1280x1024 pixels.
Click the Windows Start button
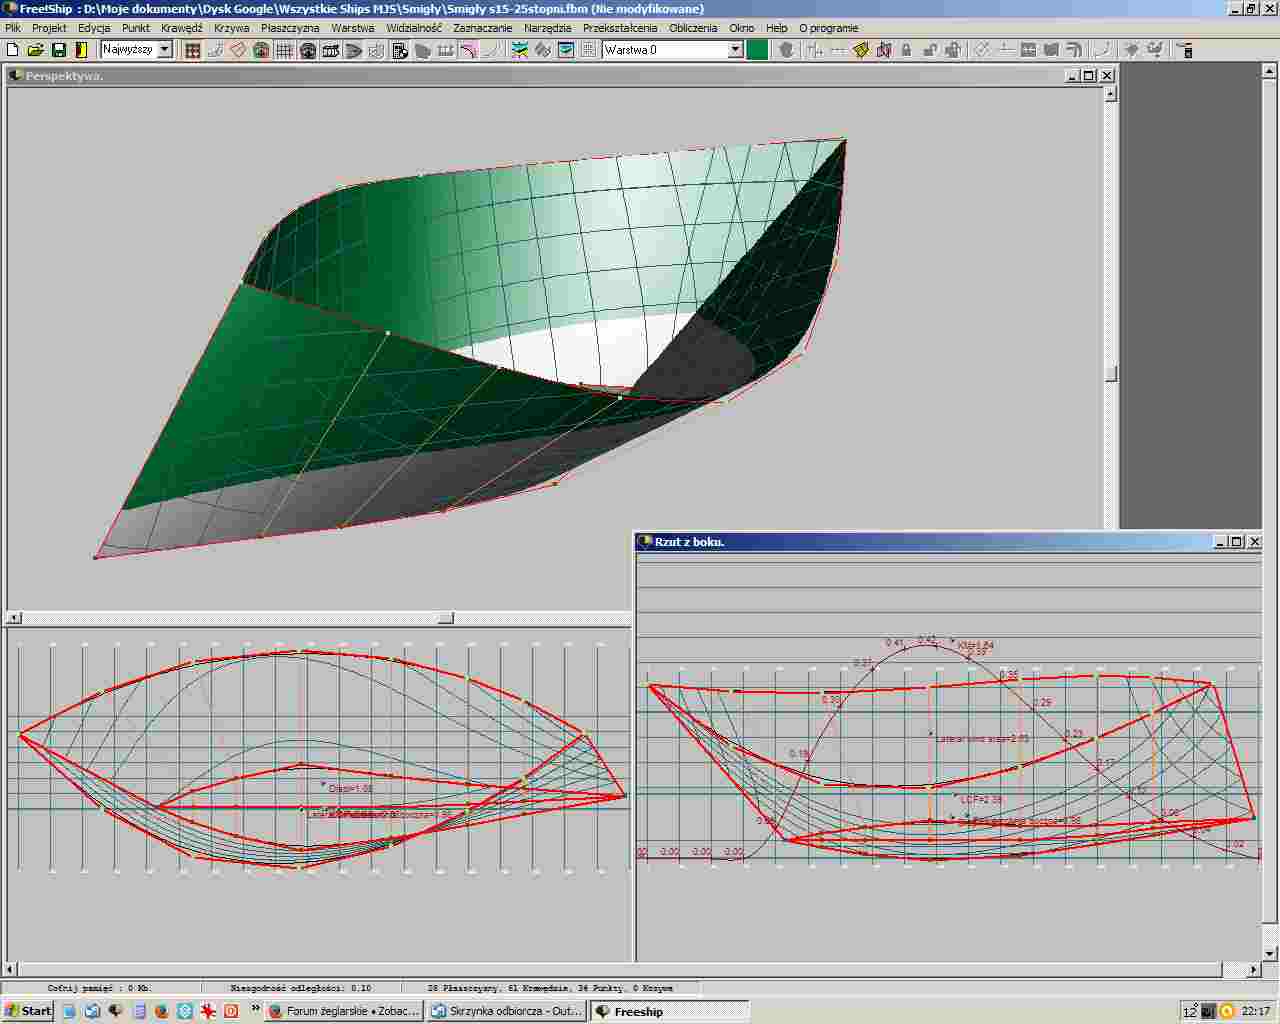click(x=28, y=1011)
